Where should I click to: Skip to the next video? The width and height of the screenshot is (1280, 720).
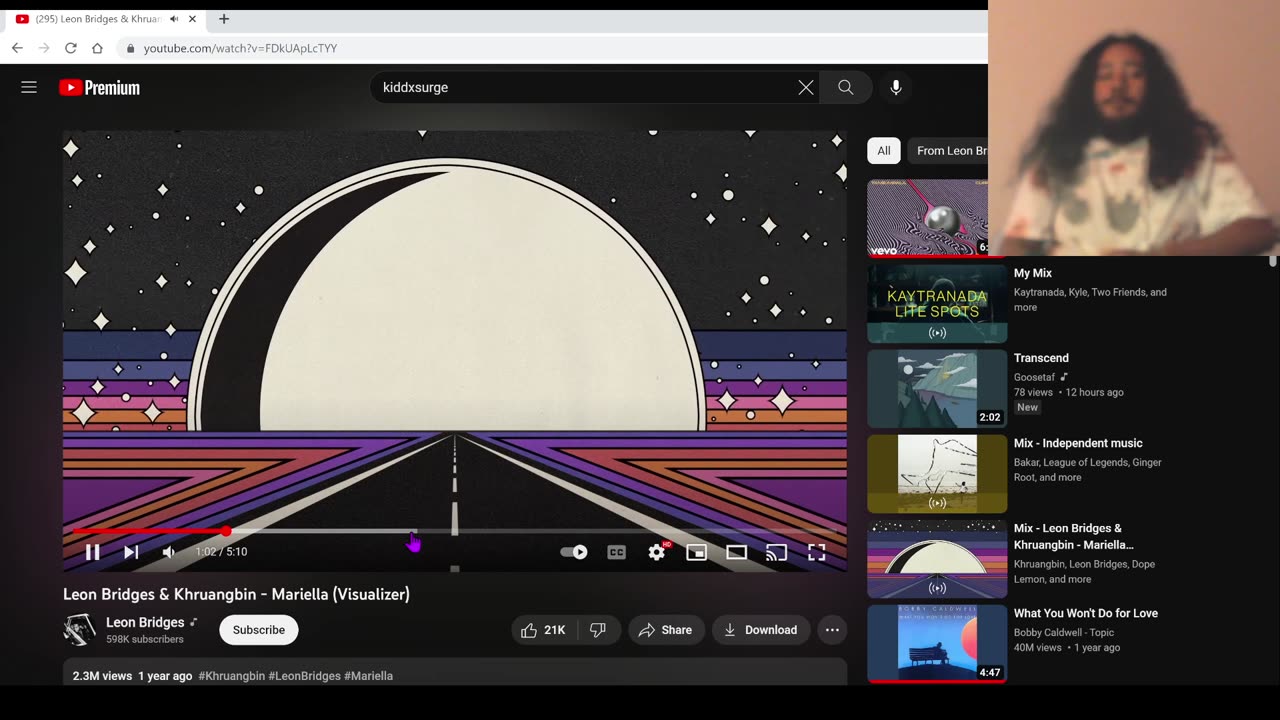tap(131, 552)
